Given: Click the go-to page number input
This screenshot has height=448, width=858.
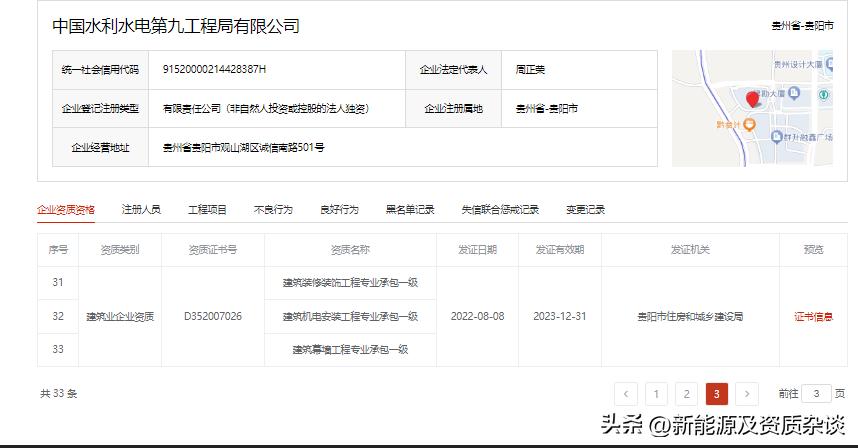Looking at the screenshot, I should [816, 394].
